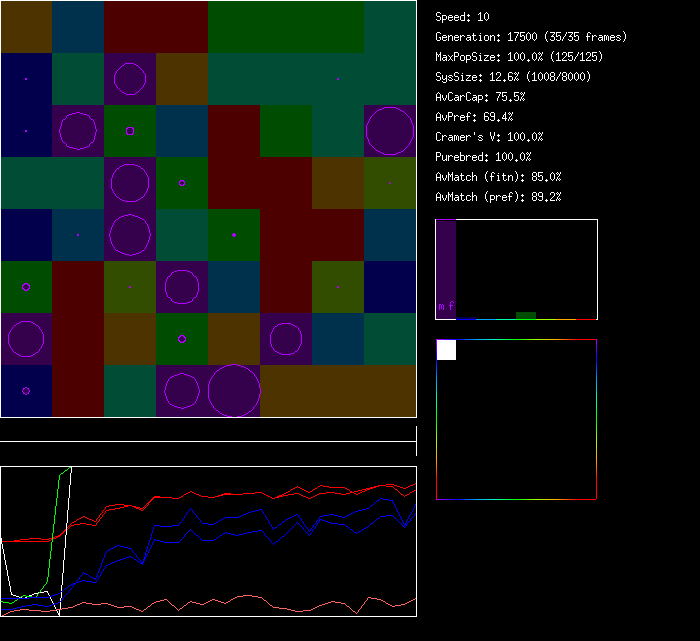Image resolution: width=700 pixels, height=641 pixels.
Task: Select the large circle in the rightmost grid column
Action: point(390,131)
